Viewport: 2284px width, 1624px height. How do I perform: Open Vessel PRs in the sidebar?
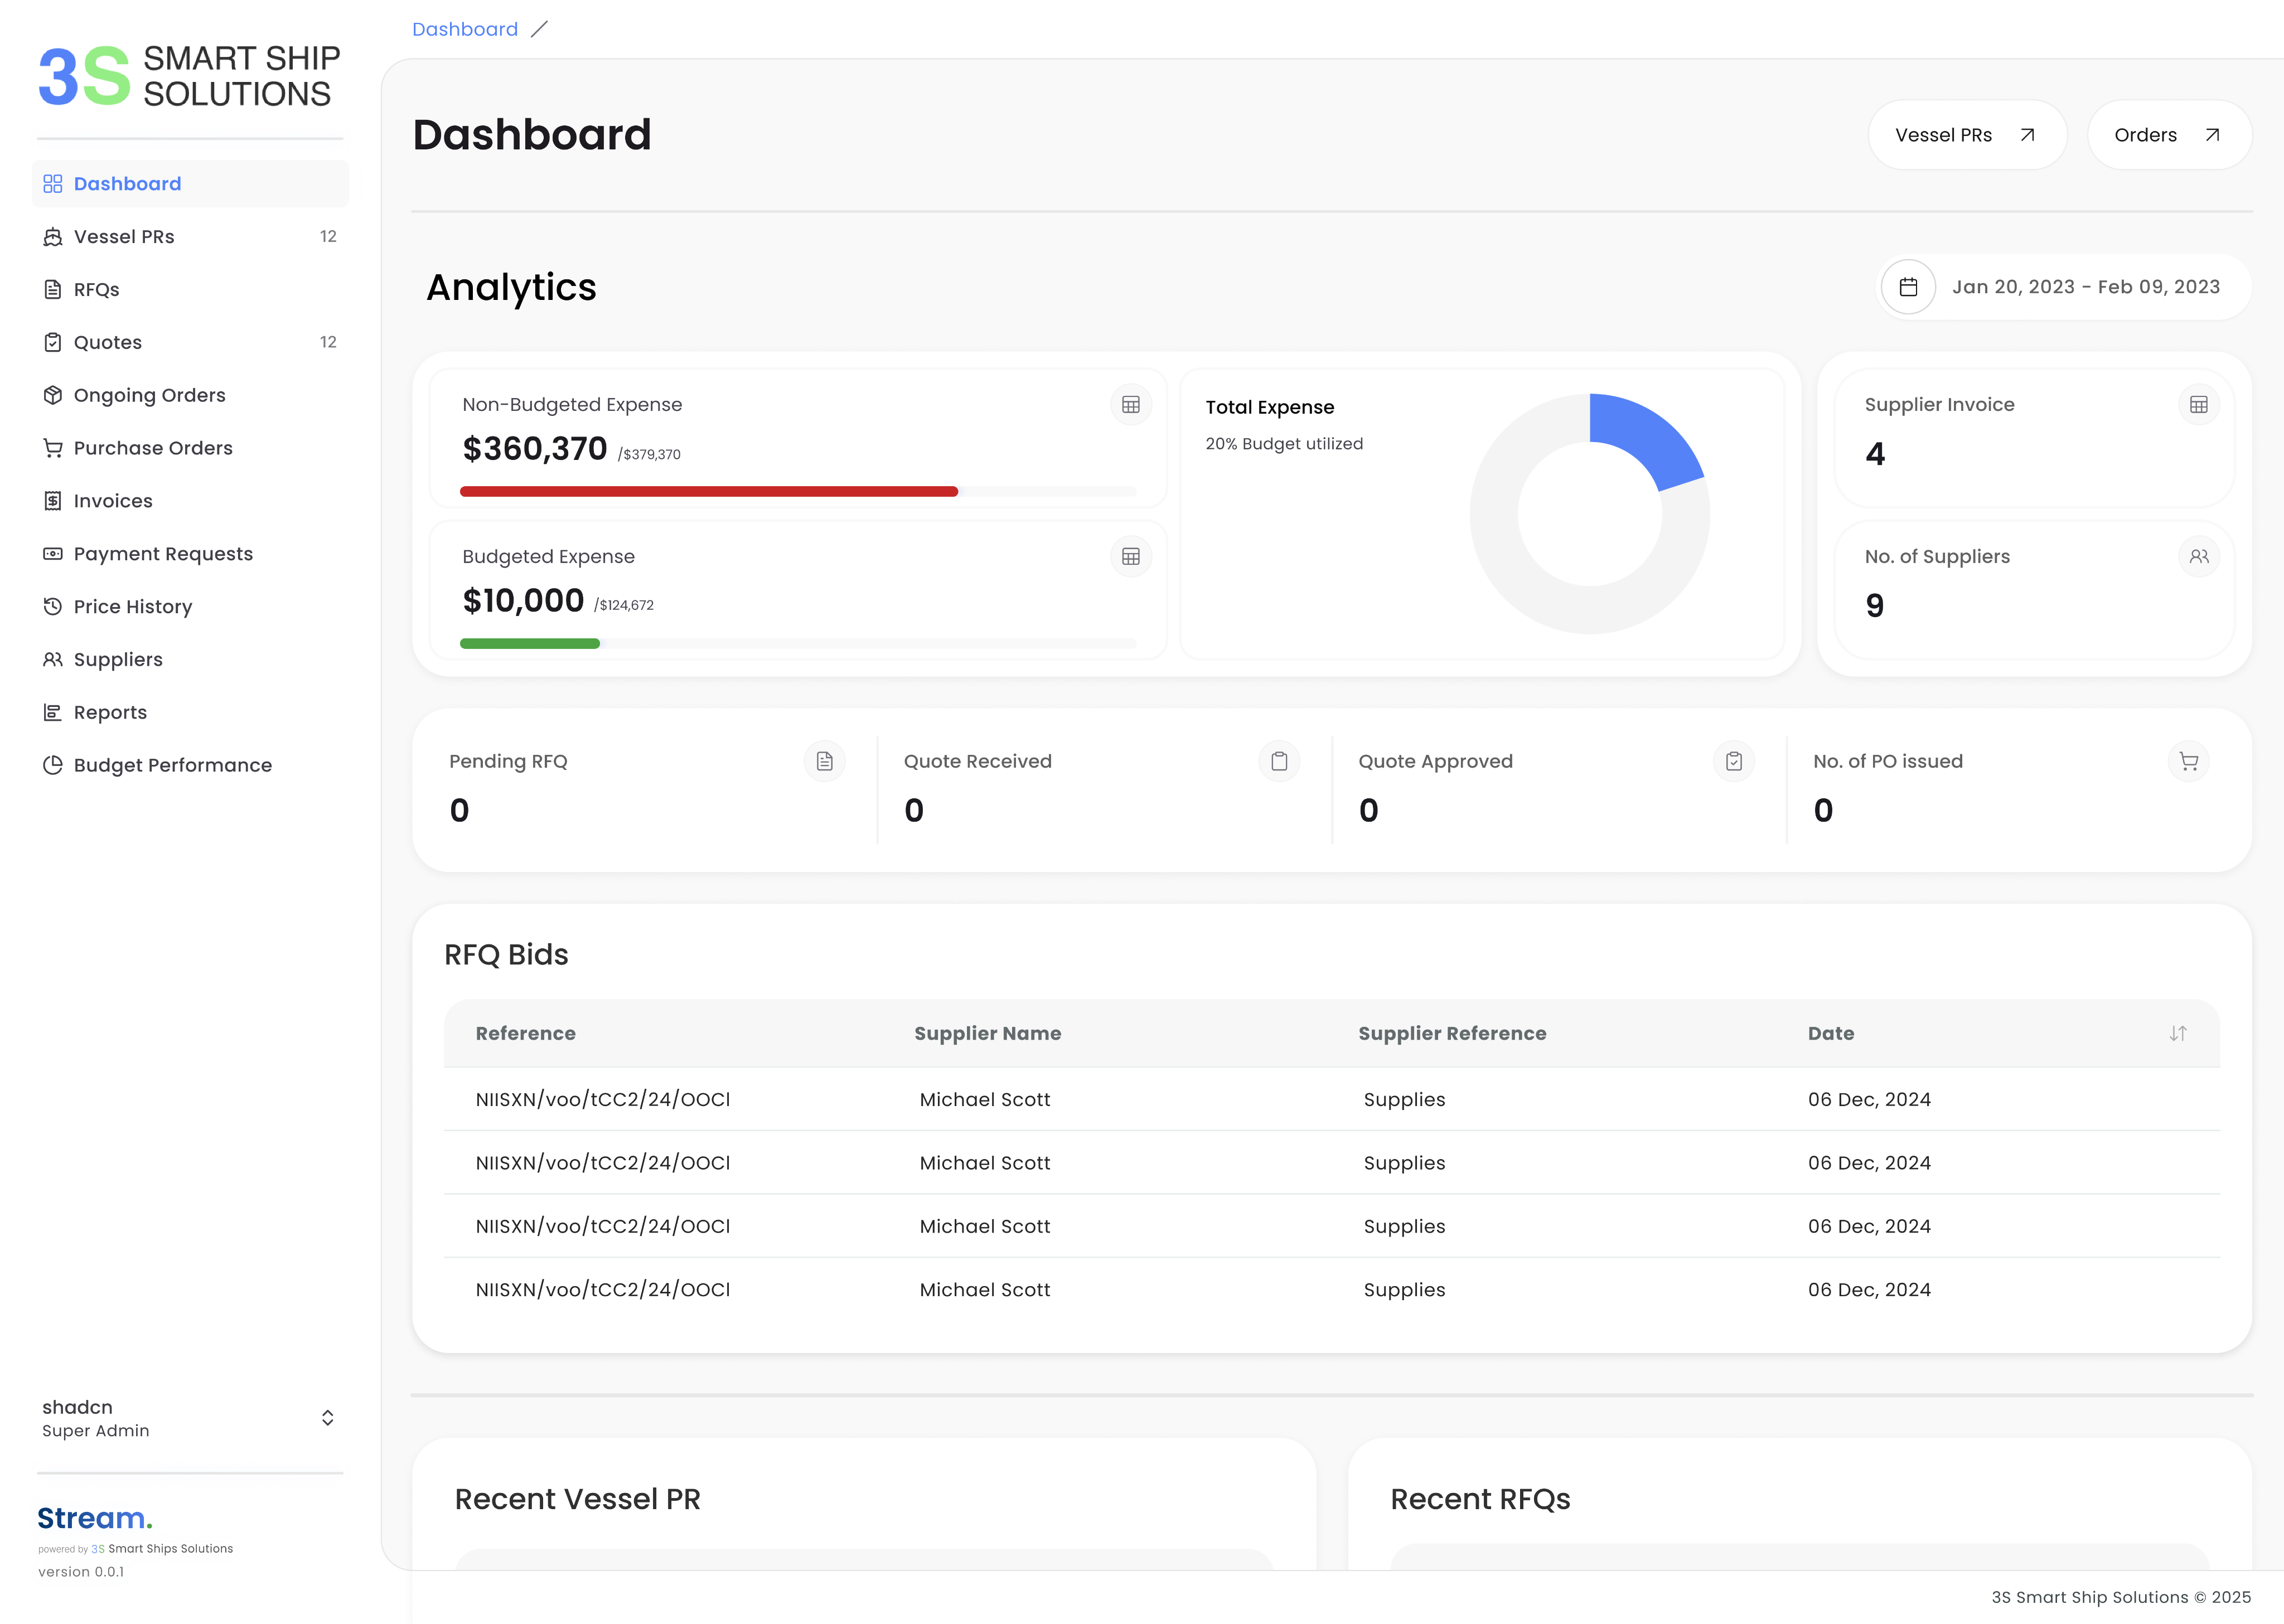point(124,237)
